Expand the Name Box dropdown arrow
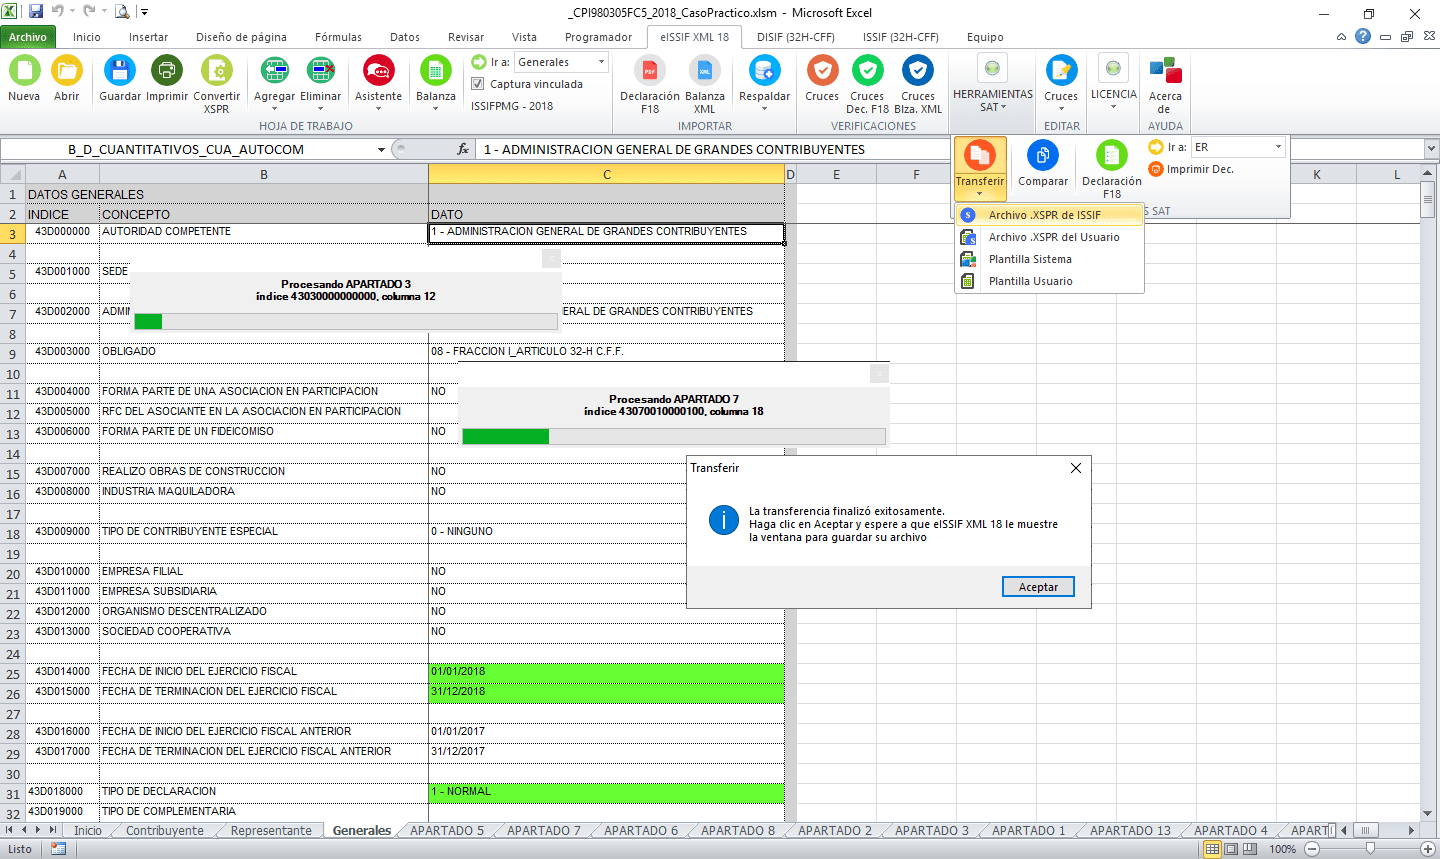 (381, 150)
